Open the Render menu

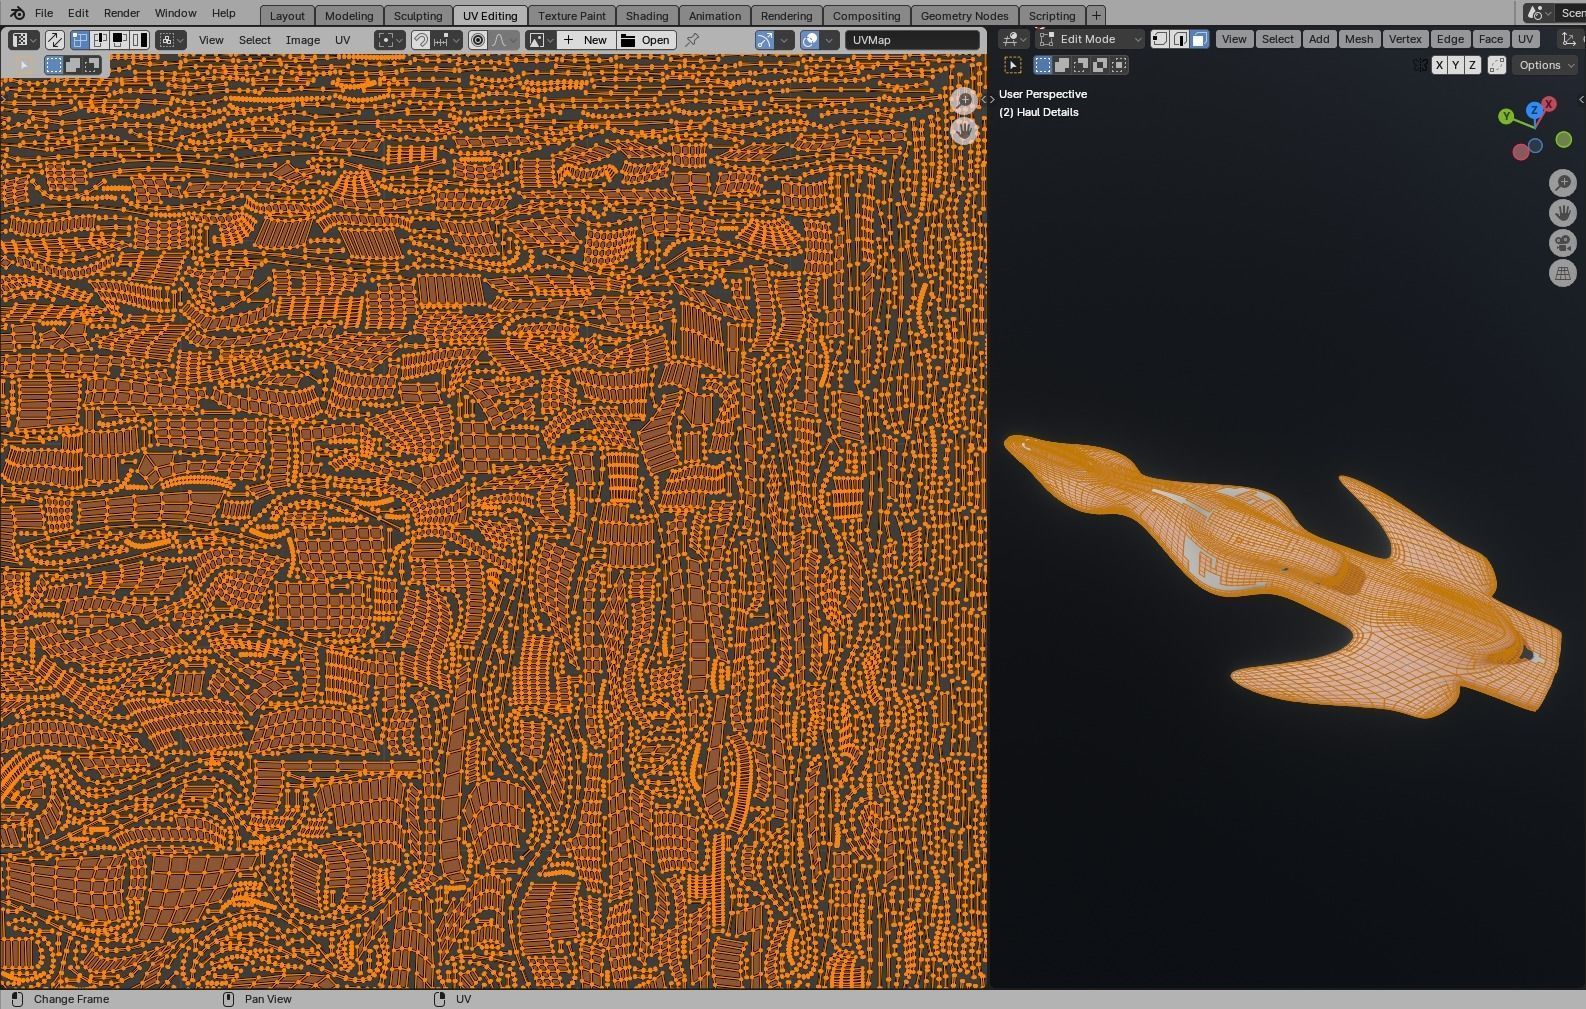121,13
